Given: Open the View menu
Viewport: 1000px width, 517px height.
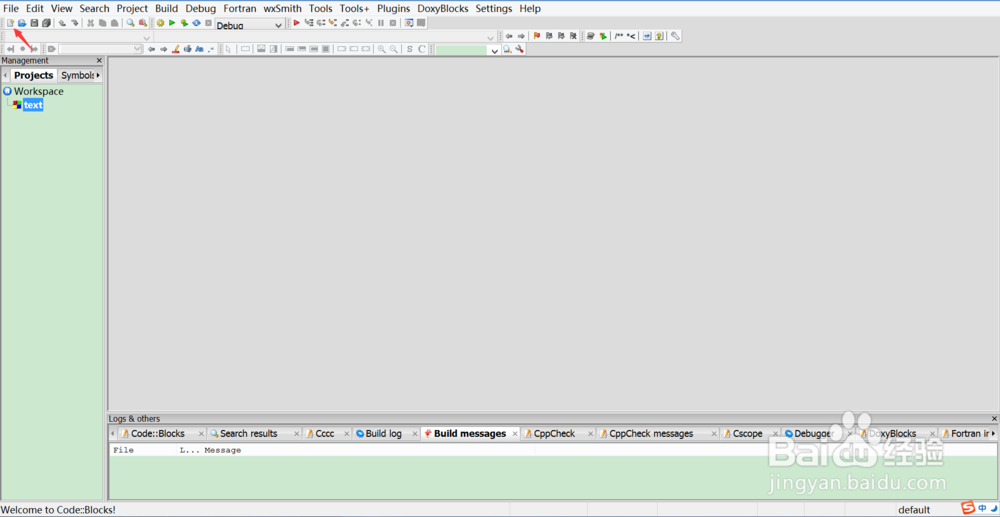Looking at the screenshot, I should click(62, 8).
